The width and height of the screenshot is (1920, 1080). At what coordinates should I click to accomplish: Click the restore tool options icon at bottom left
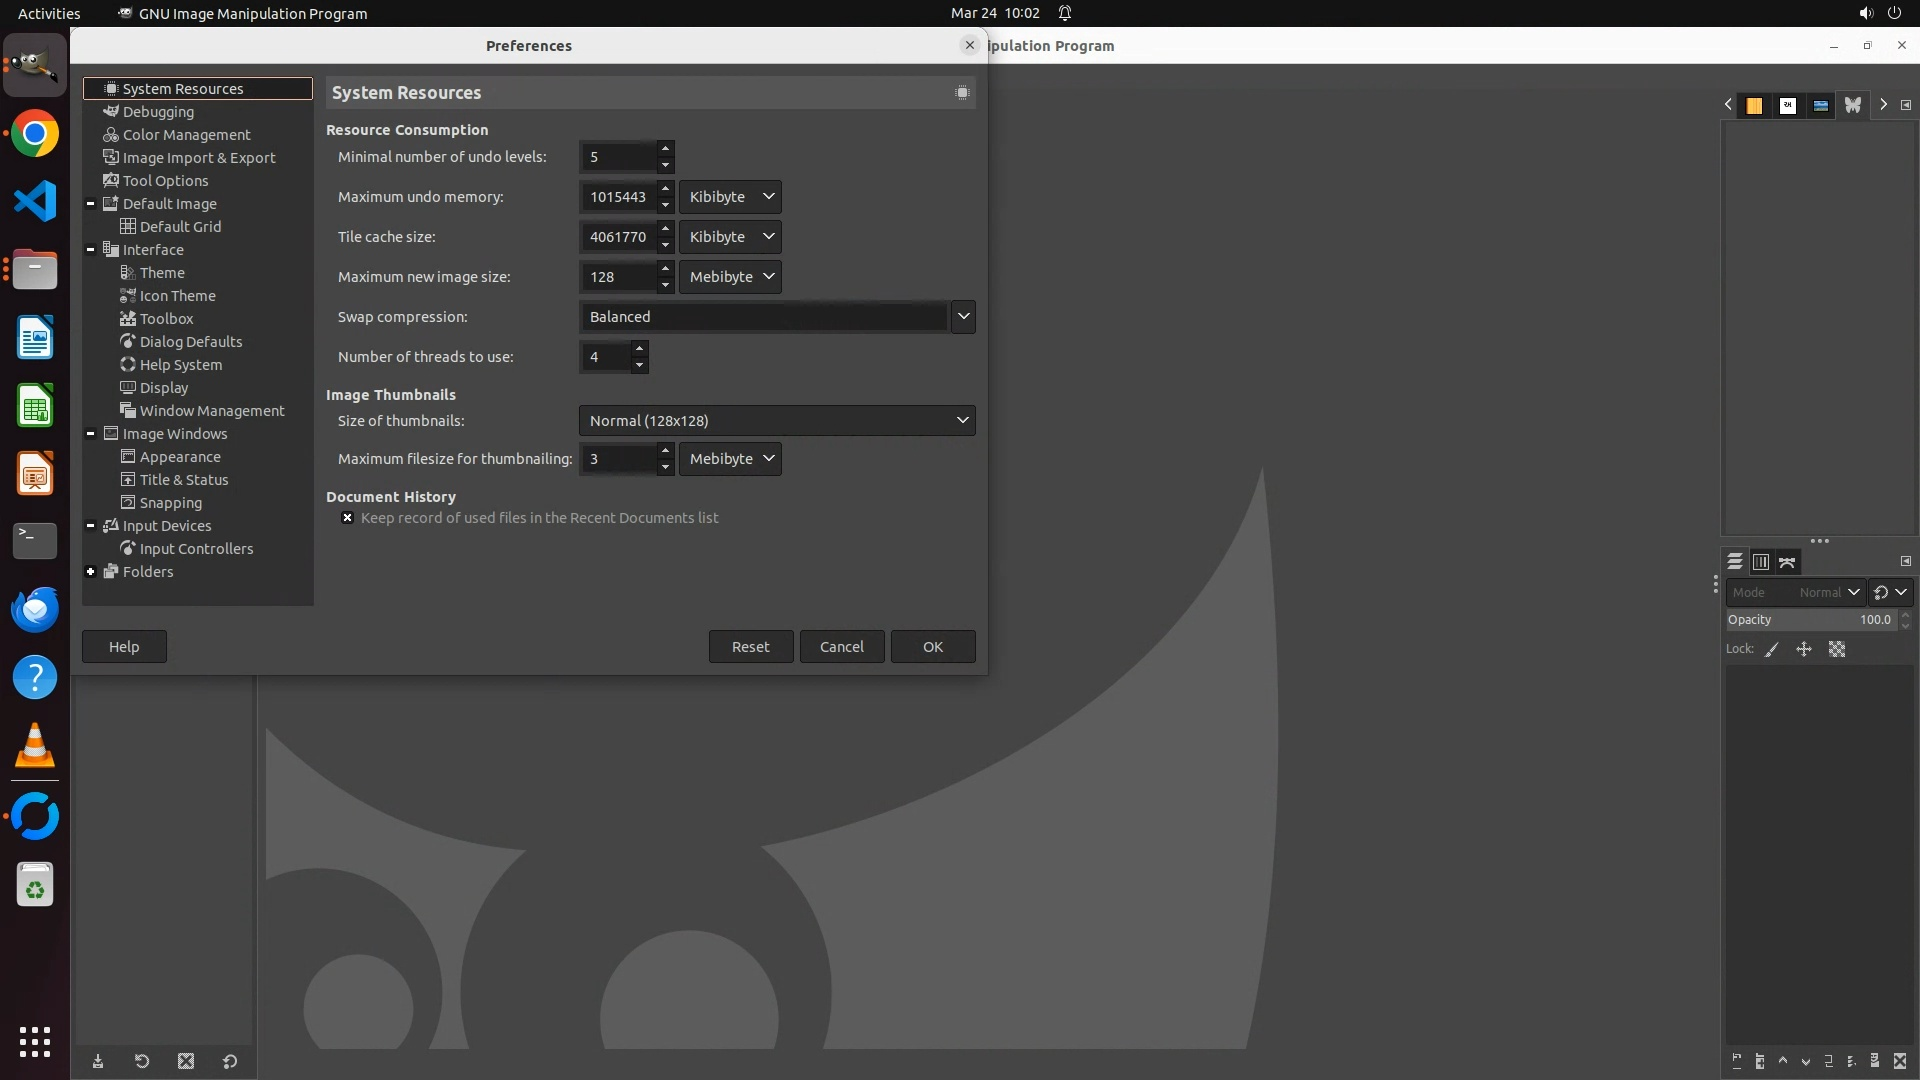[142, 1061]
